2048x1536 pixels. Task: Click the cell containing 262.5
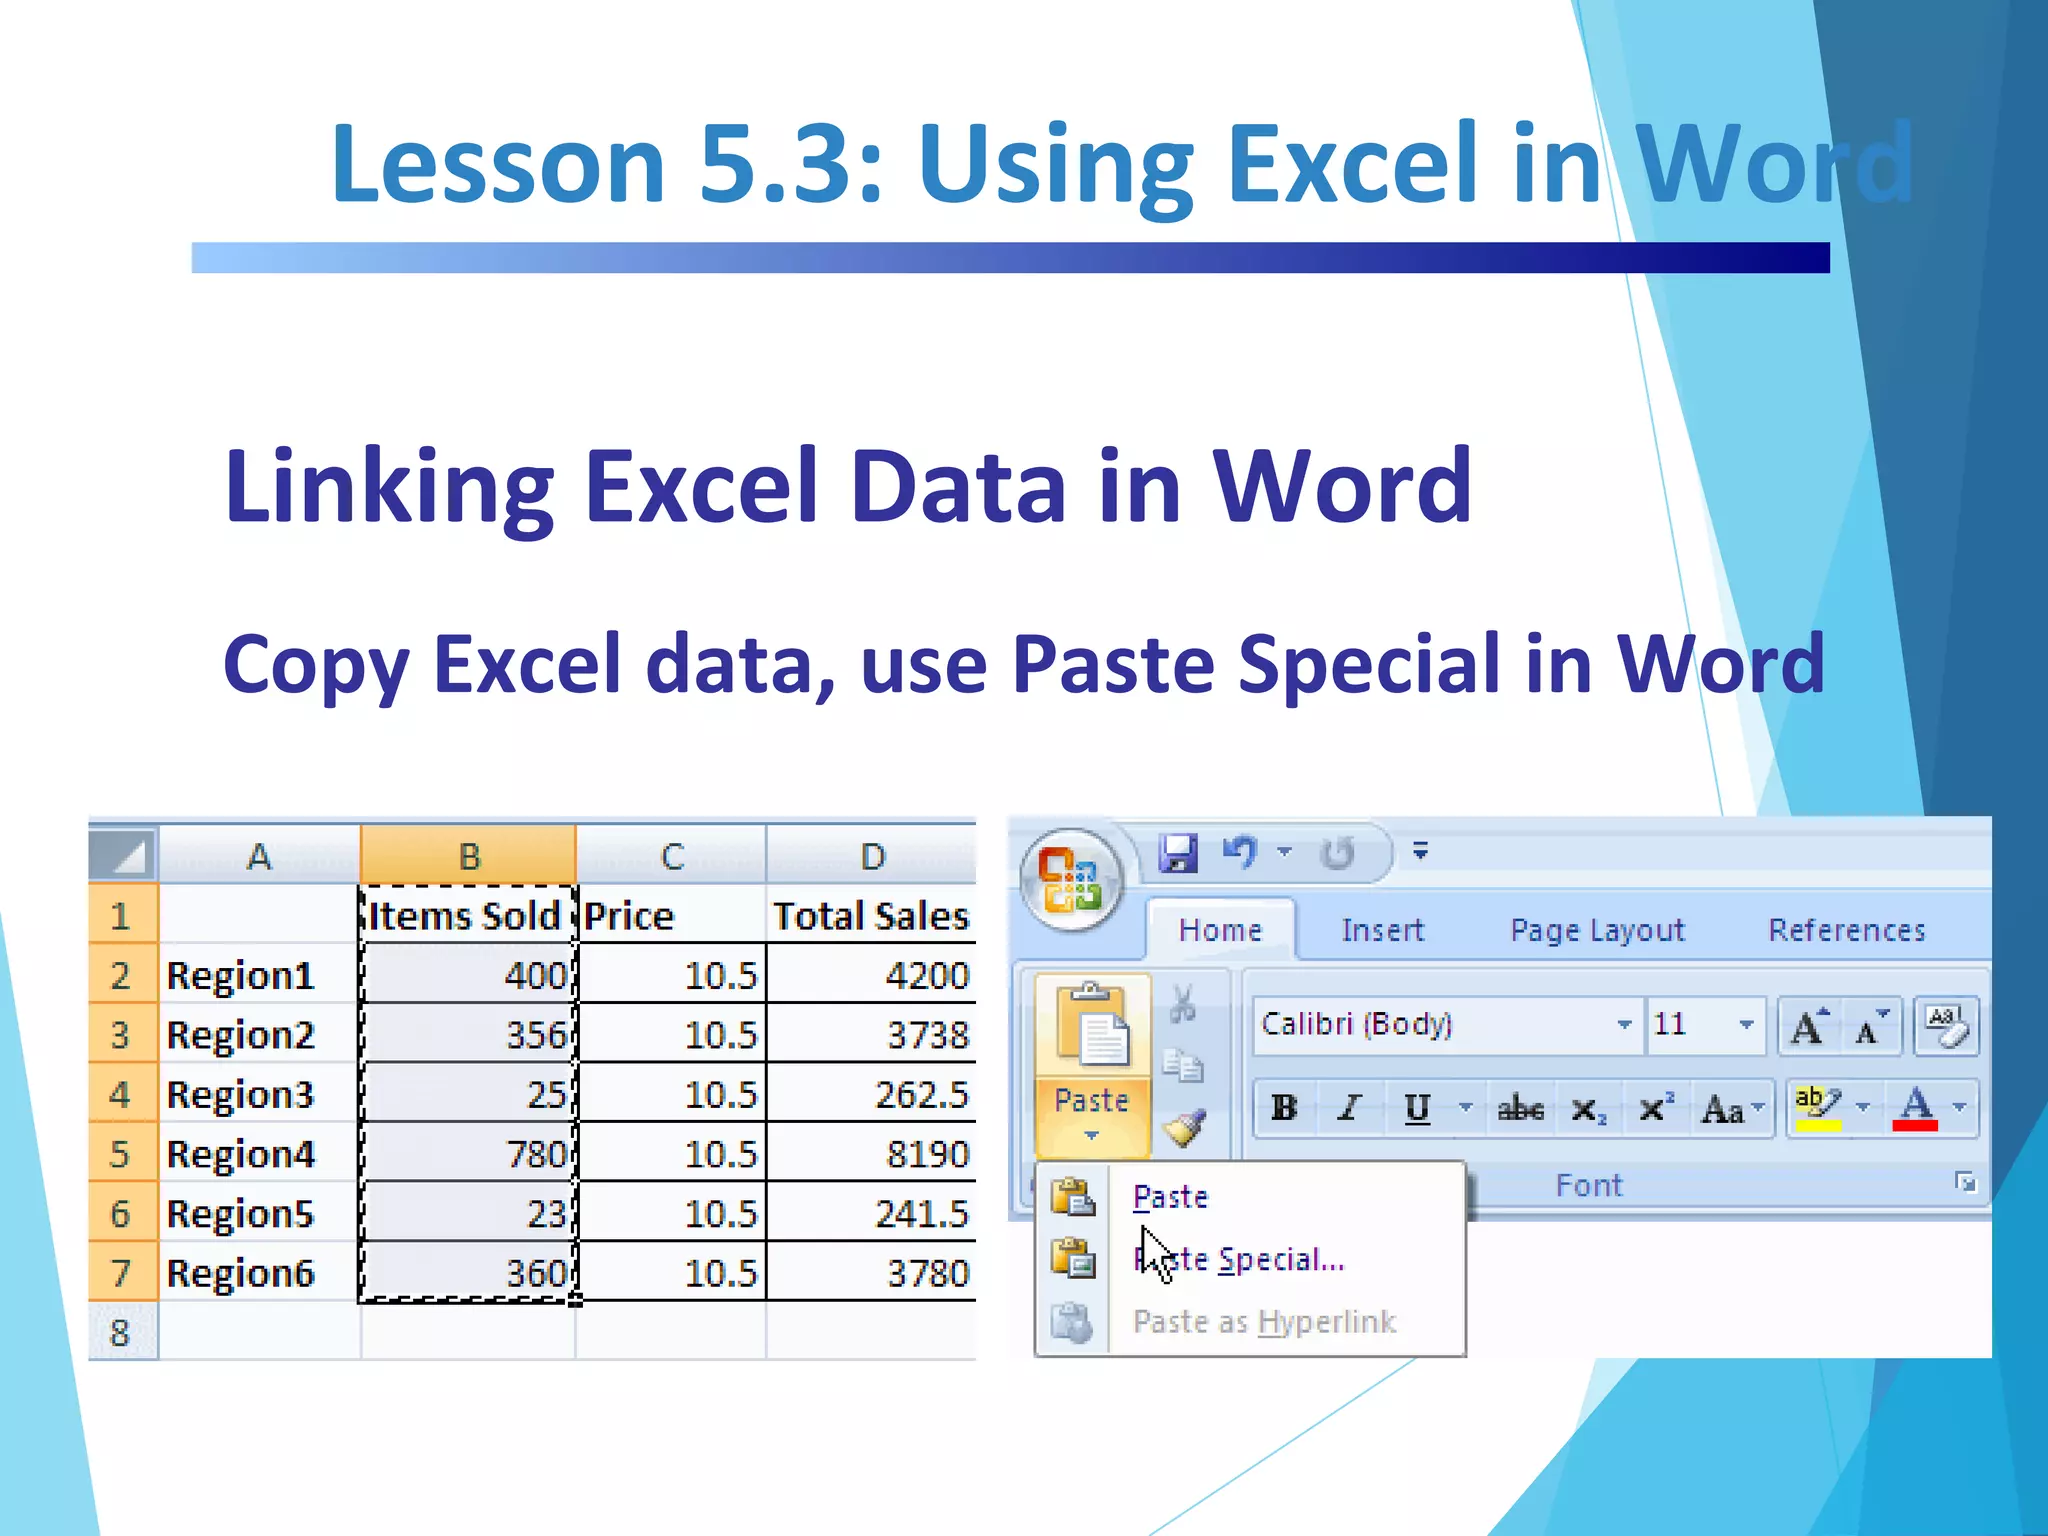[871, 1093]
